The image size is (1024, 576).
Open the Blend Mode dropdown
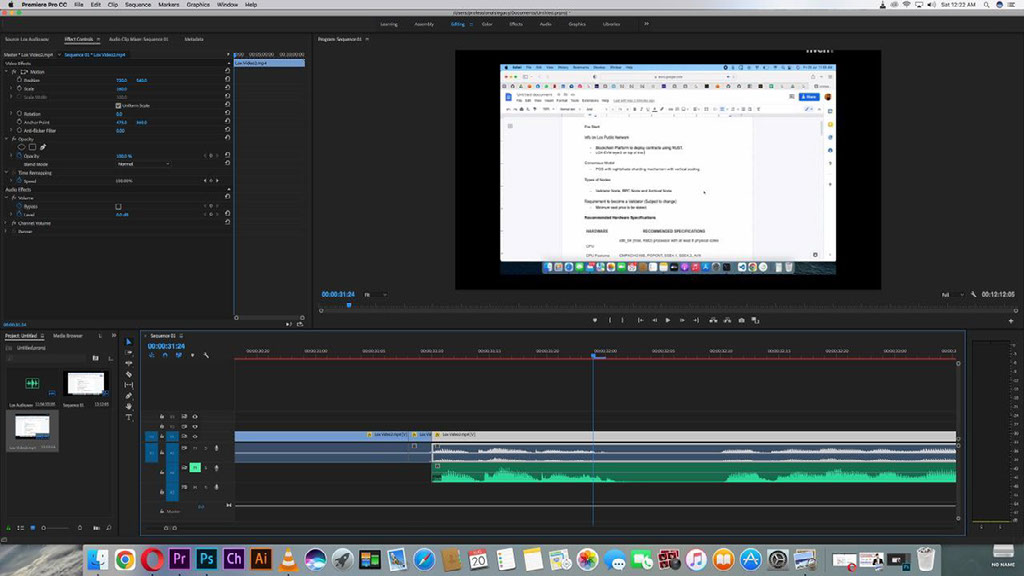pyautogui.click(x=142, y=164)
